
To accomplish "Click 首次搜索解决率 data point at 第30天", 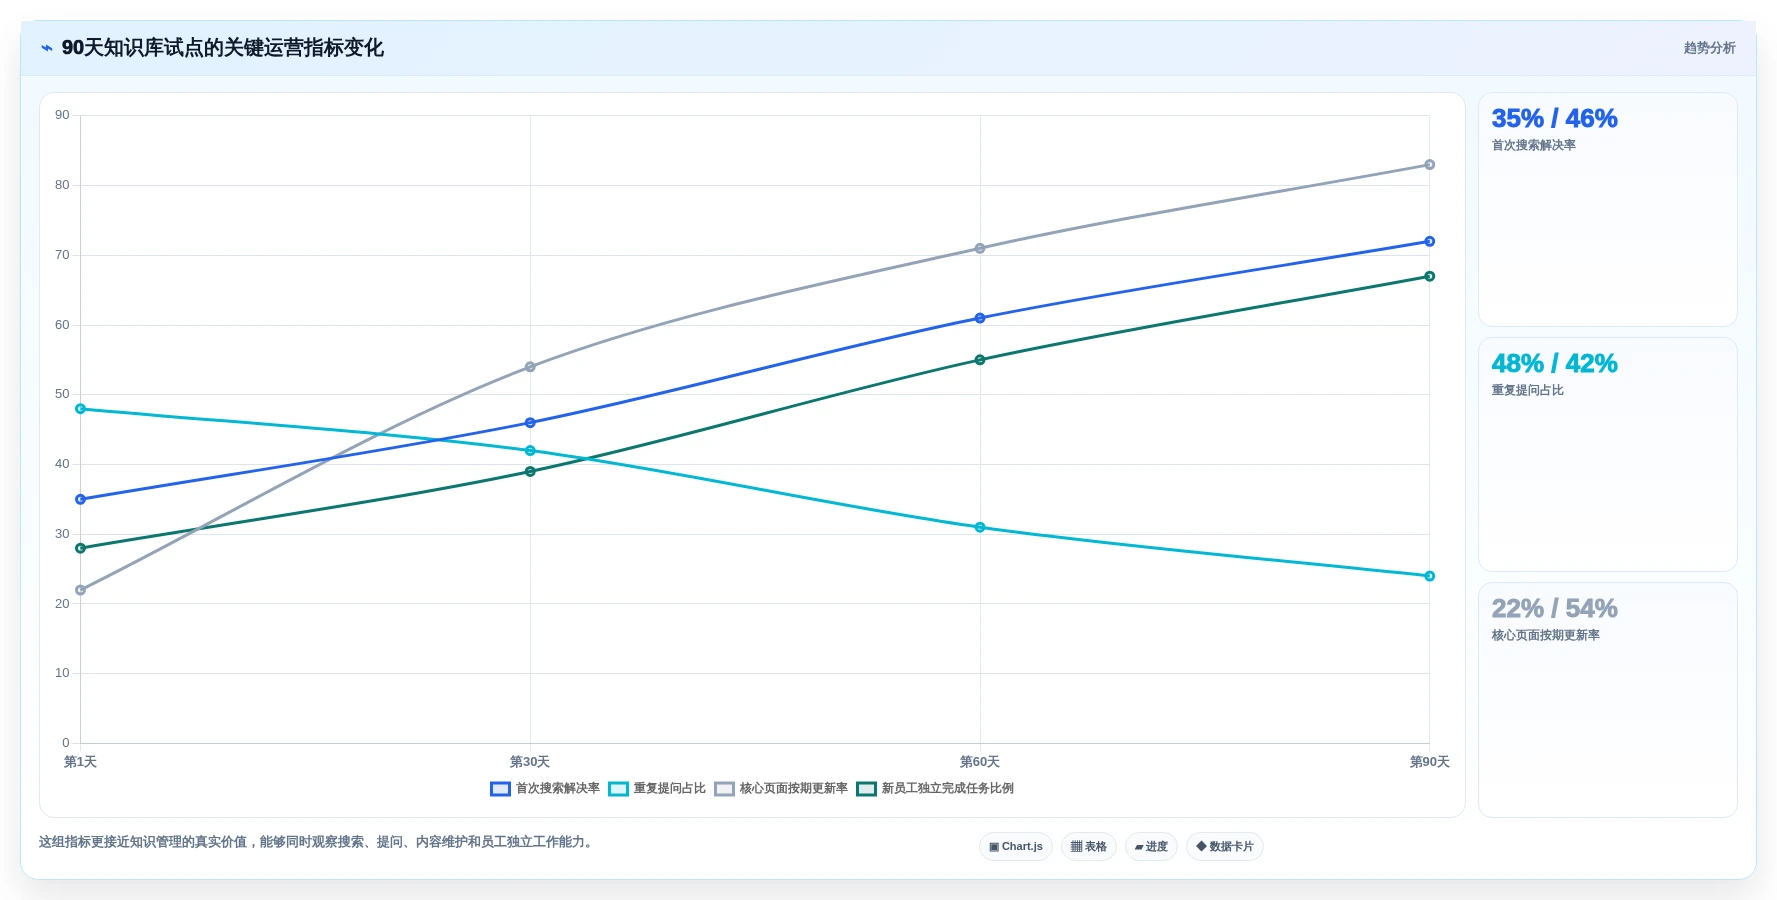I will (530, 423).
